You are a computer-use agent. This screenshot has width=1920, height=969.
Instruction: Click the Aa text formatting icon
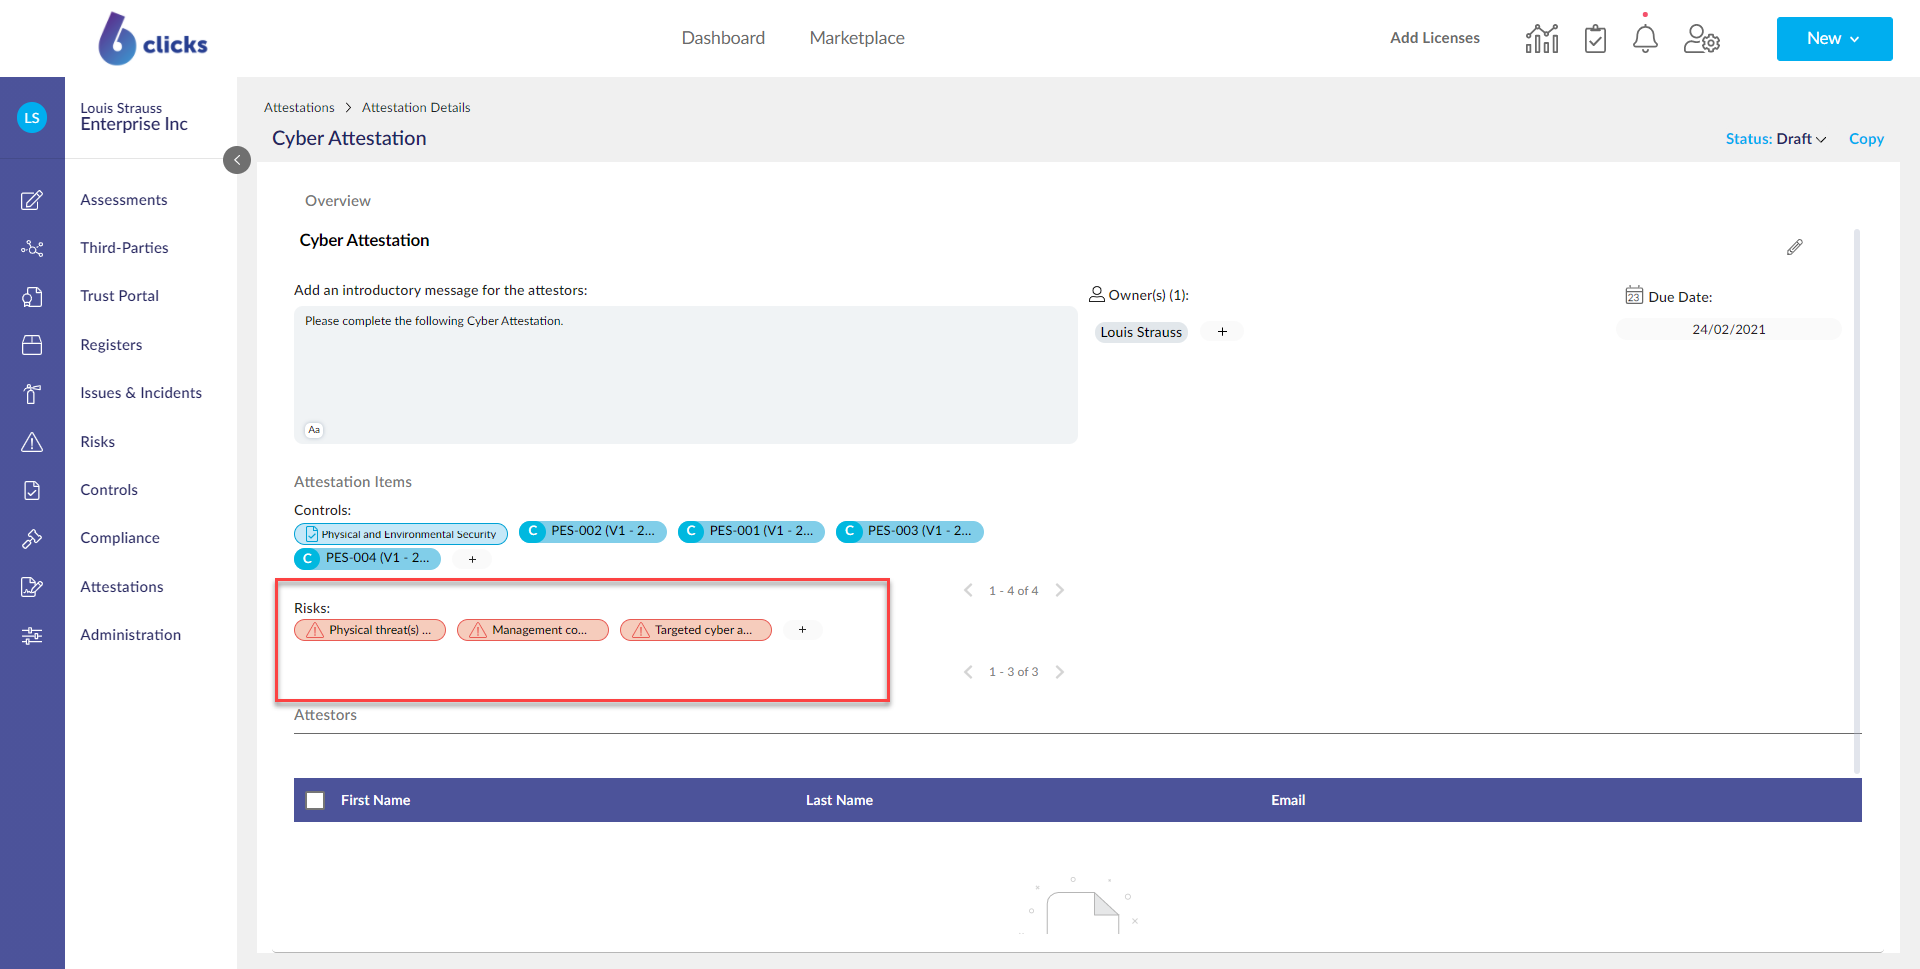pyautogui.click(x=314, y=430)
